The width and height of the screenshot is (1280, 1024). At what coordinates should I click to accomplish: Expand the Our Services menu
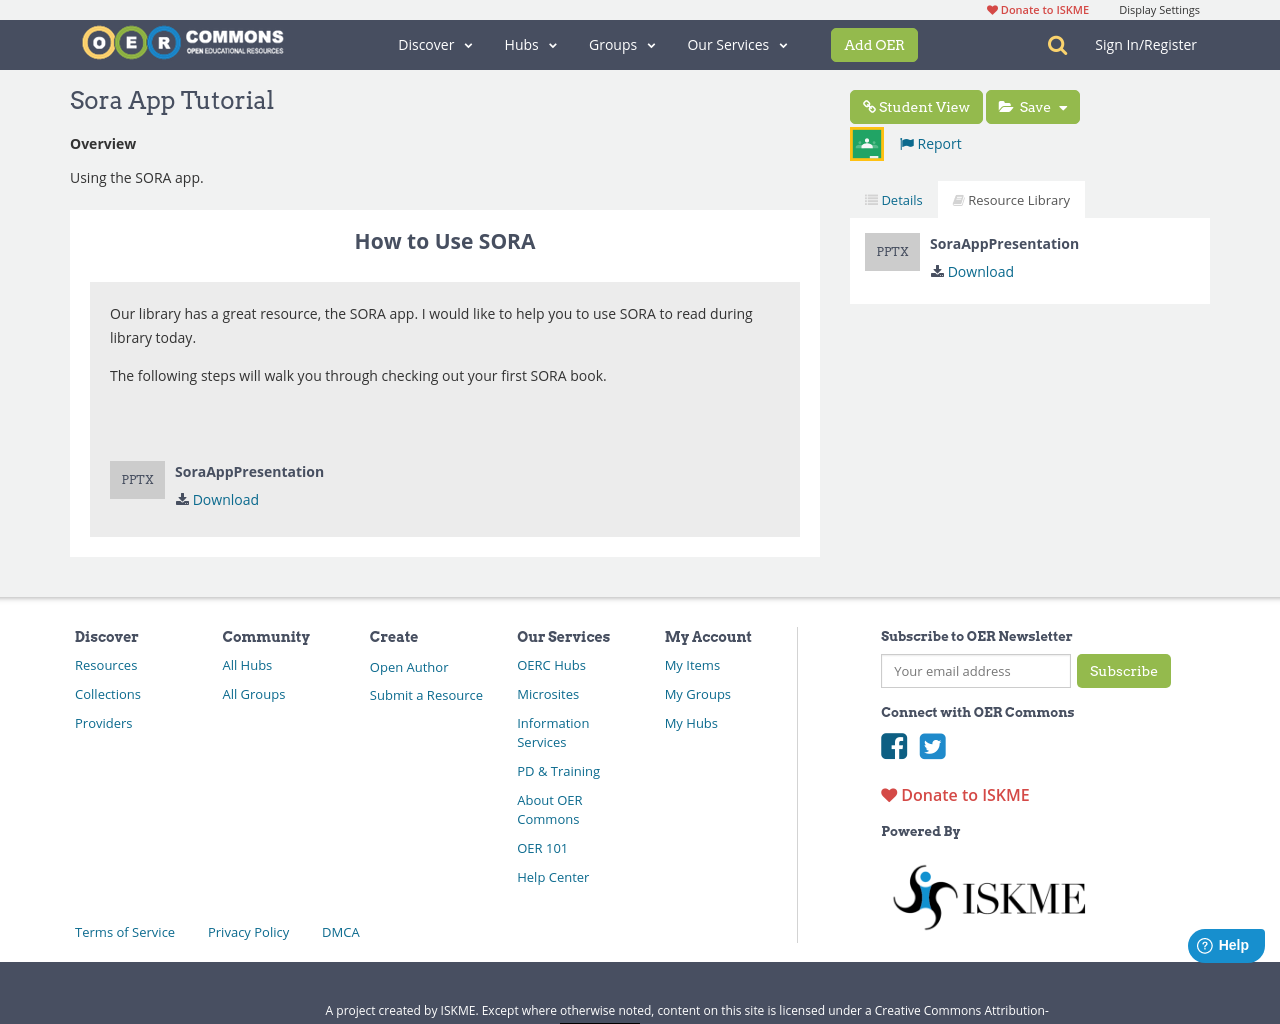click(738, 45)
